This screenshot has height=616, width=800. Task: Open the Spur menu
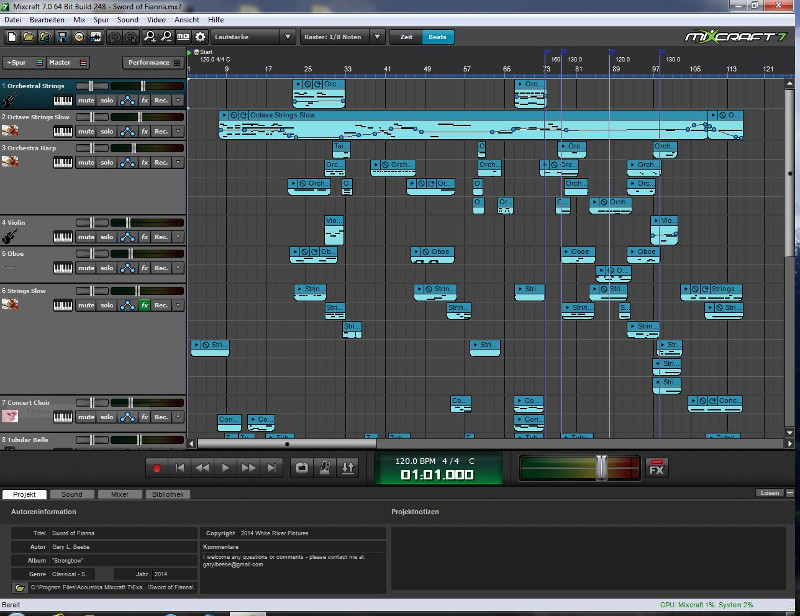point(101,20)
